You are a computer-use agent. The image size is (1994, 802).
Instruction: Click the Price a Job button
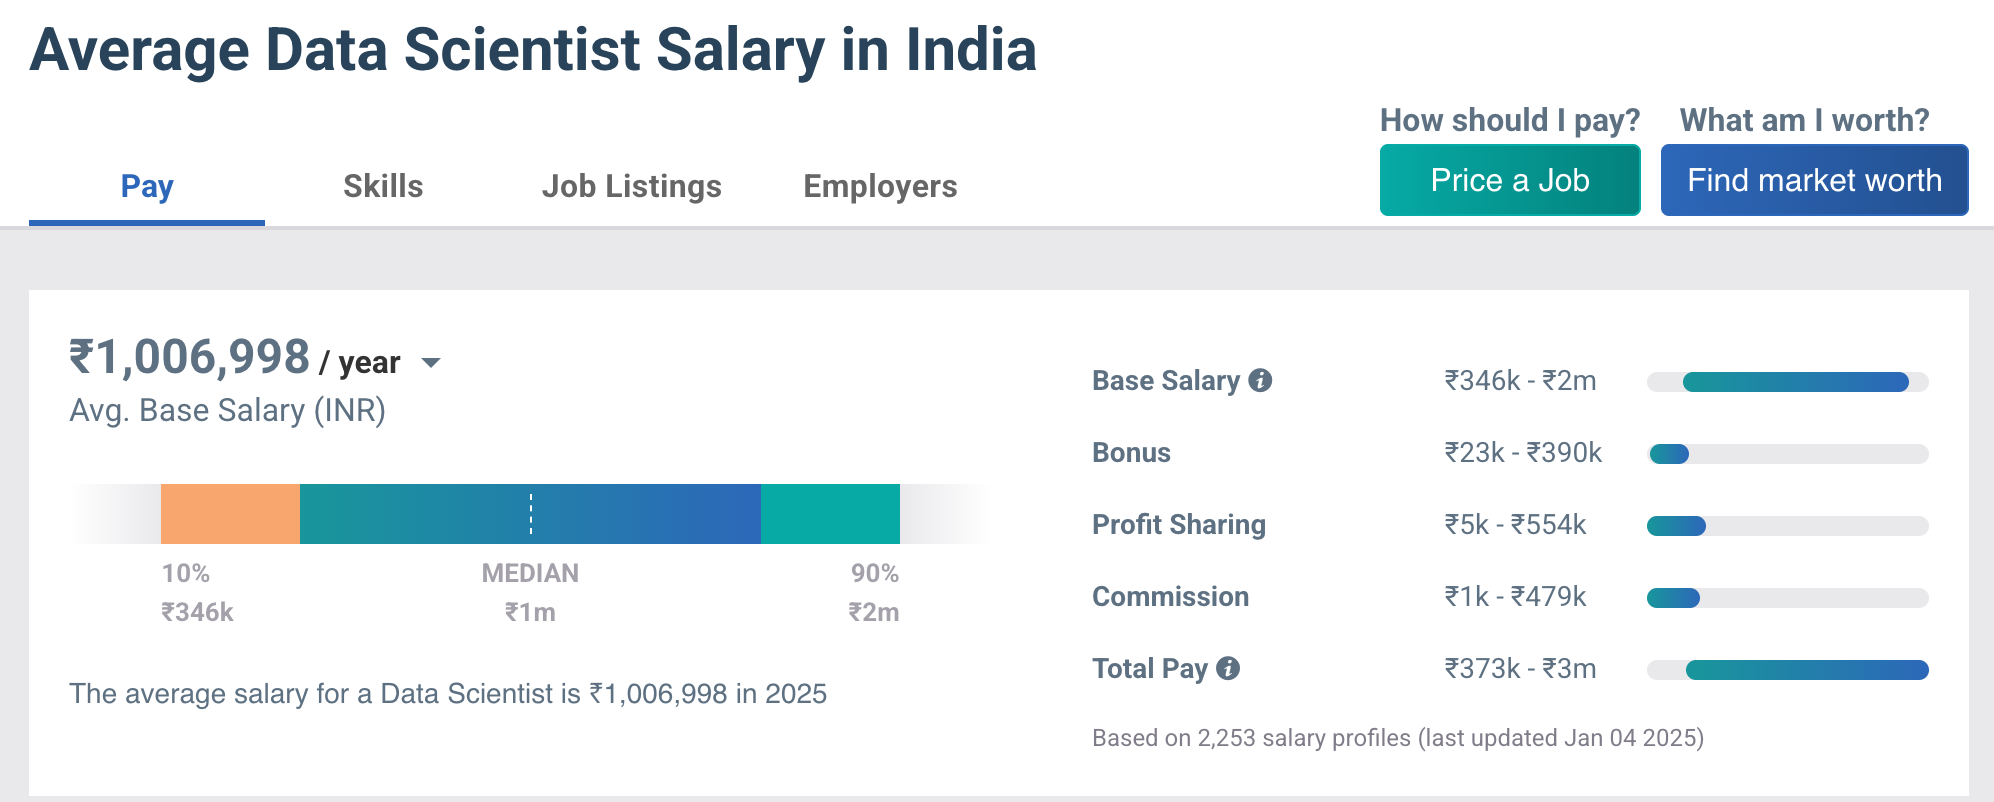point(1509,180)
